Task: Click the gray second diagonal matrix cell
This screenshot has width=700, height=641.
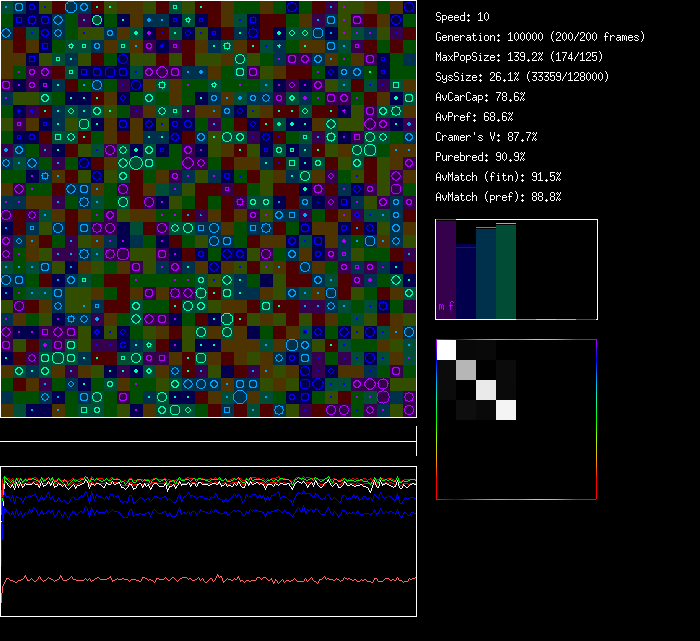Action: (x=467, y=370)
